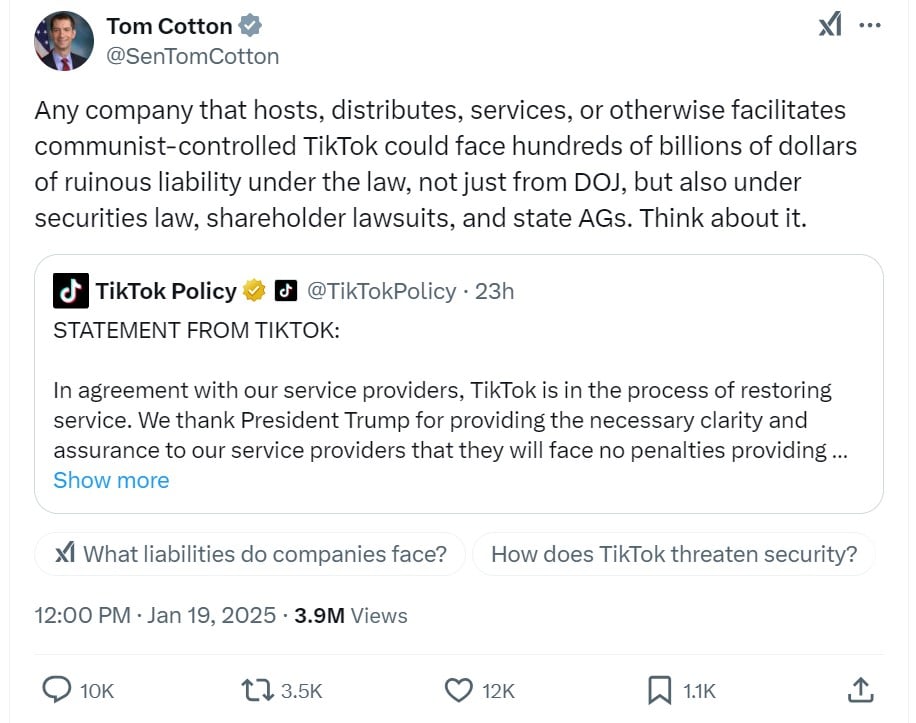
Task: Select "How does TikTok threaten security?" suggestion
Action: [x=673, y=553]
